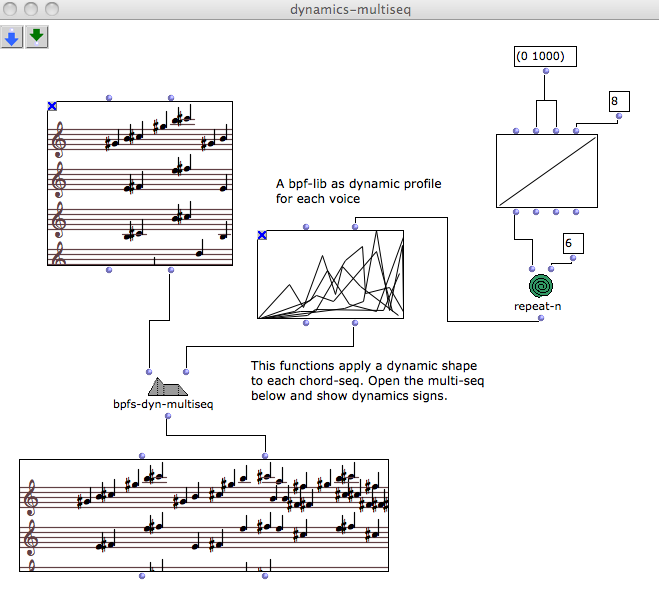Click the outlet dot below the bpfs-dyn-multiseq icon
The height and width of the screenshot is (600, 659).
pyautogui.click(x=168, y=415)
